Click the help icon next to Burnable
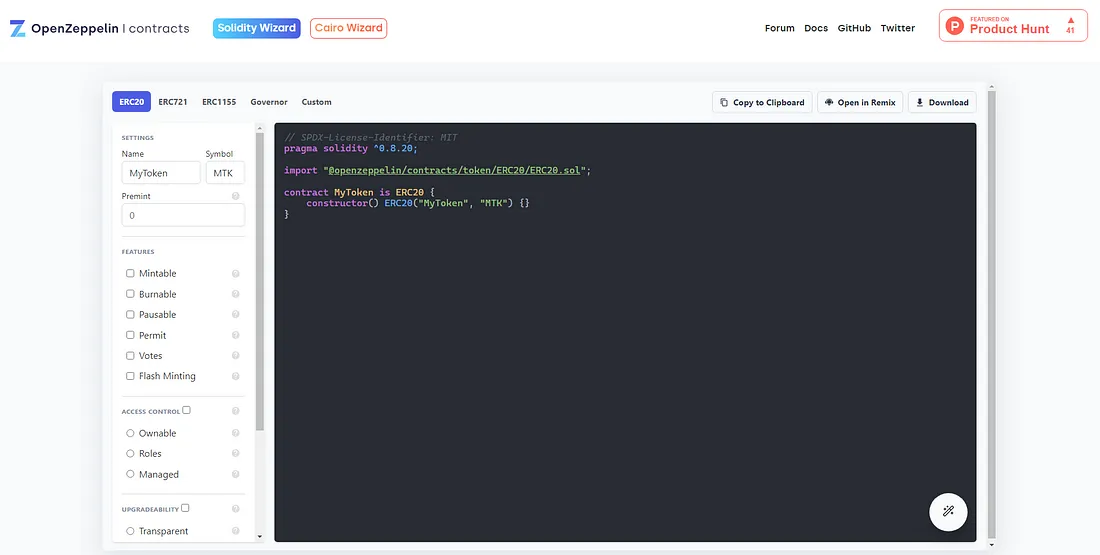1100x555 pixels. point(236,294)
